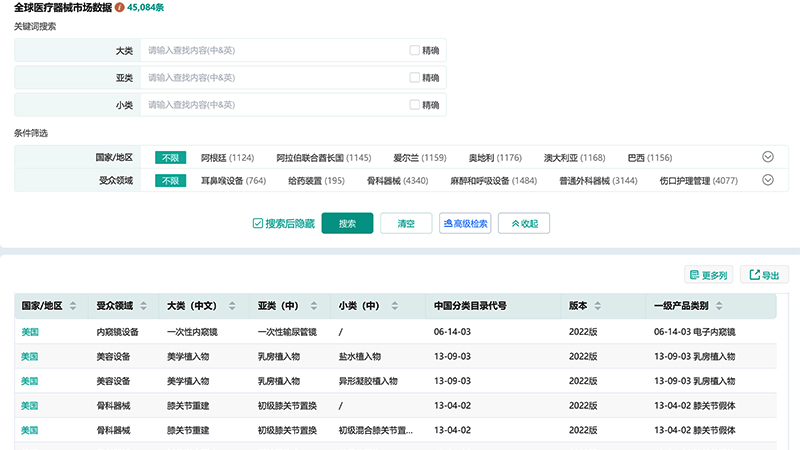
Task: Click 中国分类目录代号 column header
Action: click(470, 306)
